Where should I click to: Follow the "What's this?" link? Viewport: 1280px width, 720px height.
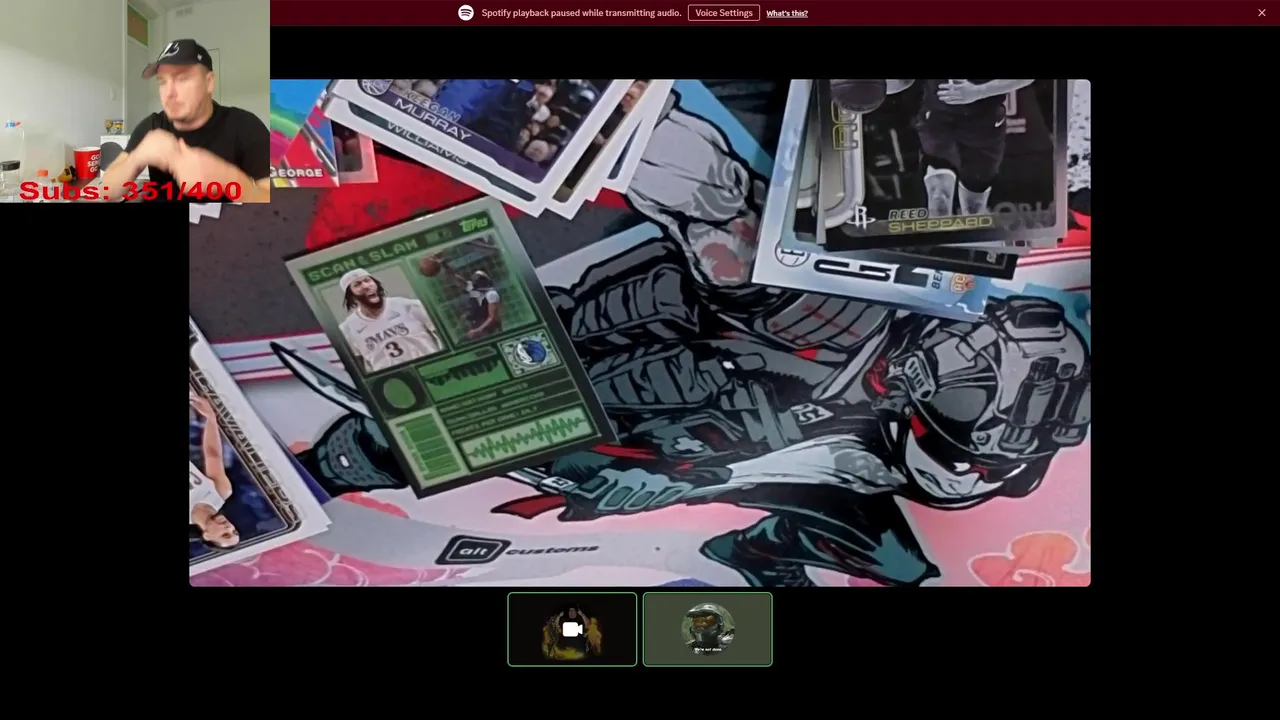[787, 13]
